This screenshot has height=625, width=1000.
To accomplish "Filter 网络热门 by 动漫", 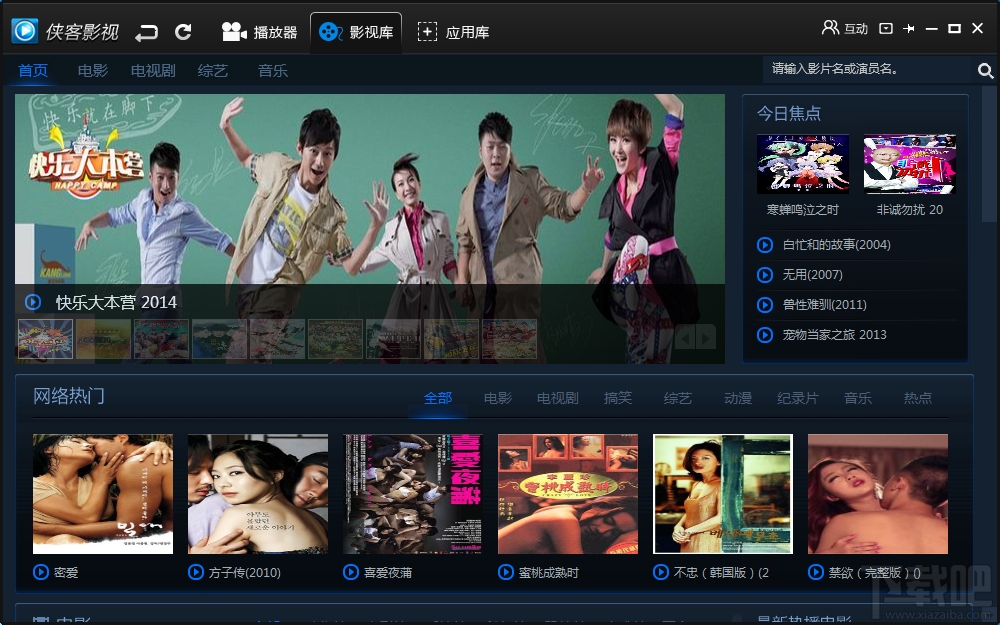I will coord(738,398).
